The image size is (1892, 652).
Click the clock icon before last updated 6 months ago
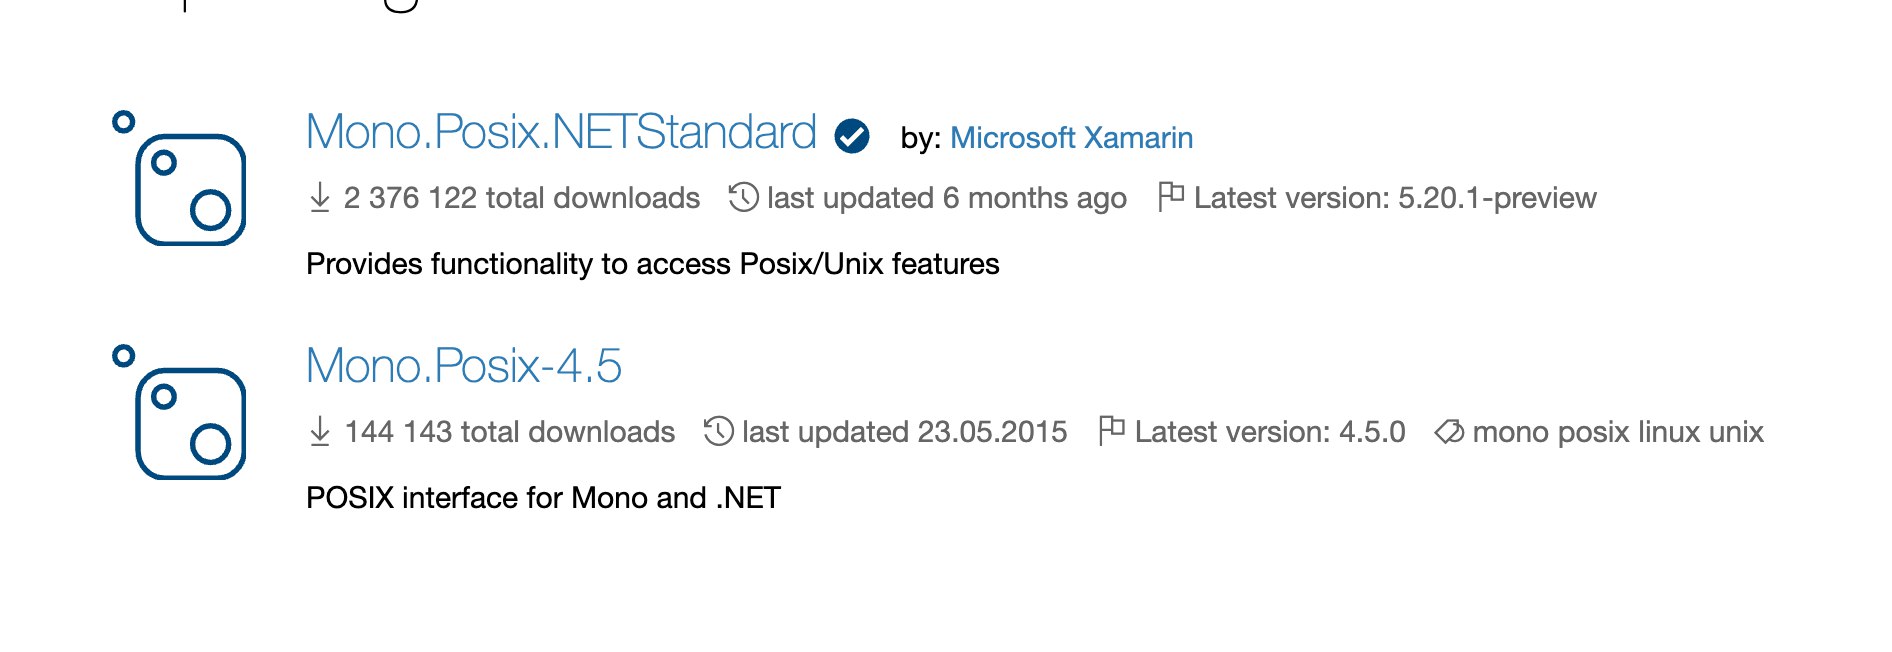(x=744, y=197)
